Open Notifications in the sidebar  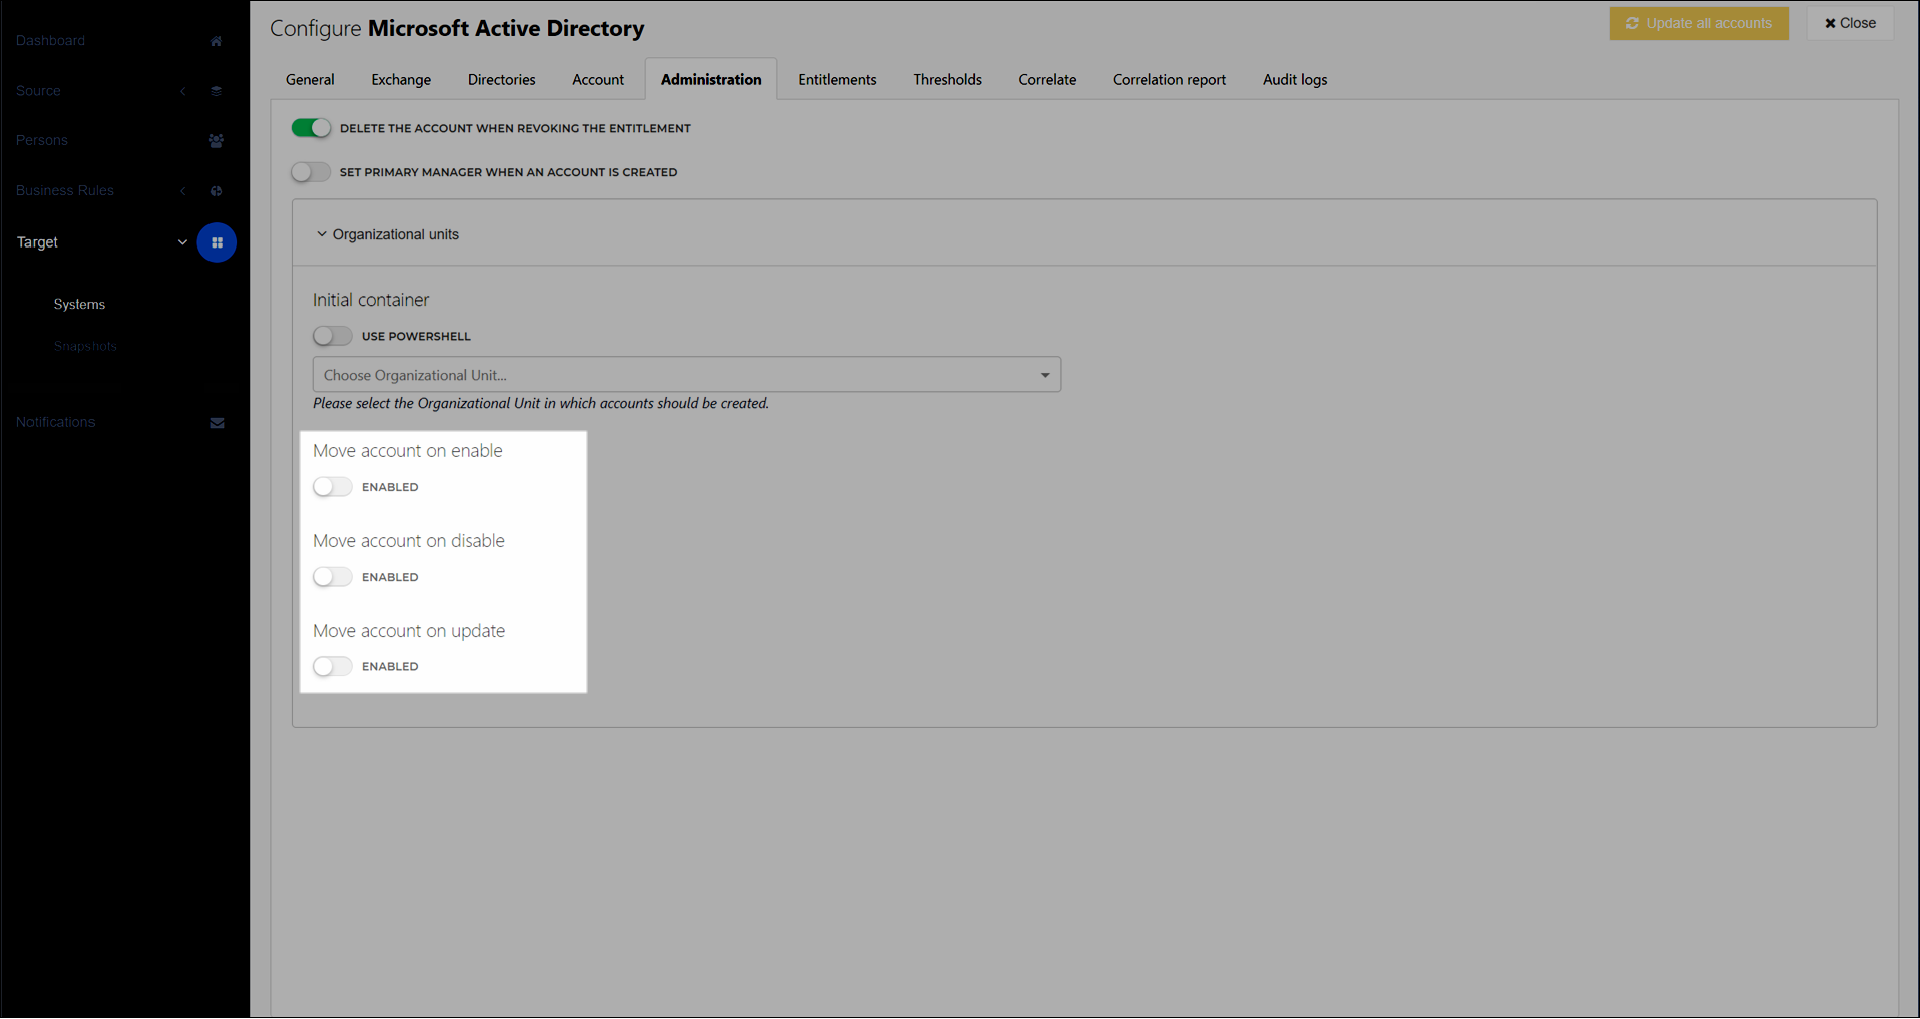point(55,423)
